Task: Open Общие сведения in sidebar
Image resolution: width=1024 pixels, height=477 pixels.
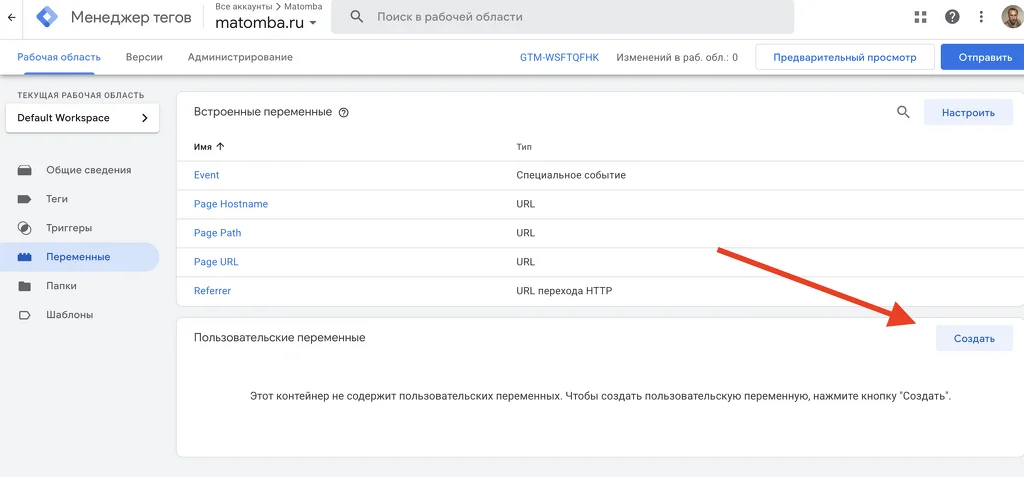Action: [89, 170]
